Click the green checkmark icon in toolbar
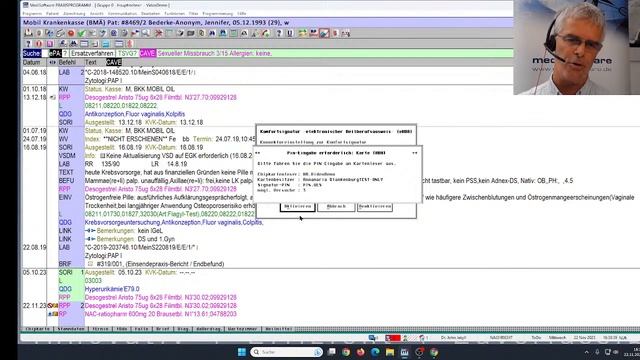The height and width of the screenshot is (360, 640). (x=82, y=33)
